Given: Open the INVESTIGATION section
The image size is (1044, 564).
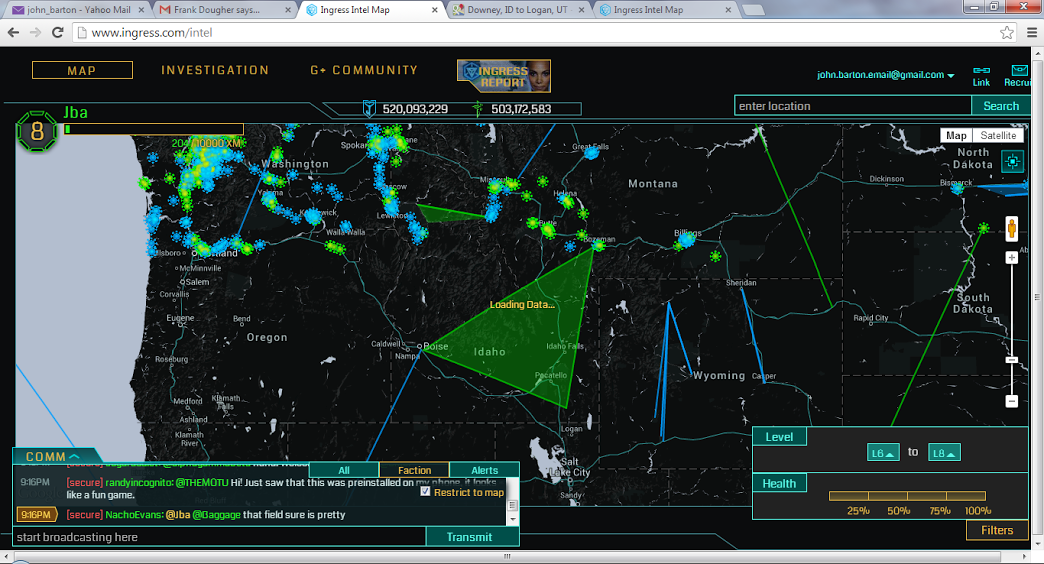Looking at the screenshot, I should [215, 70].
